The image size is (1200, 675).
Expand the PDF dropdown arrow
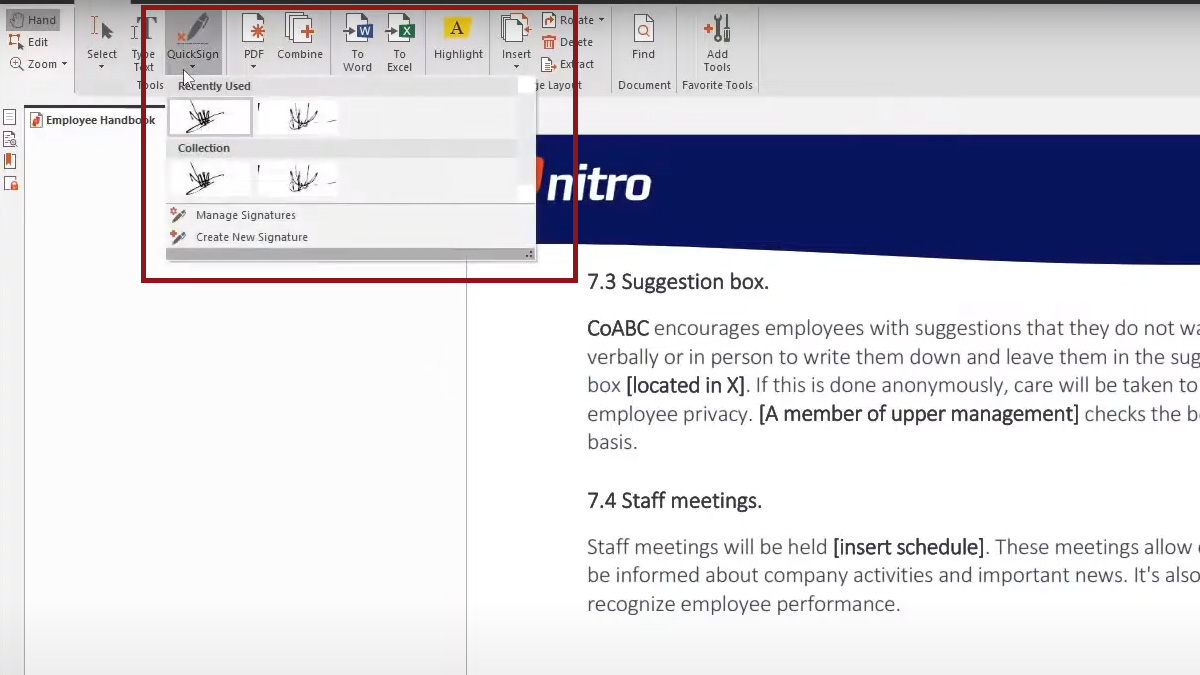pyautogui.click(x=254, y=67)
